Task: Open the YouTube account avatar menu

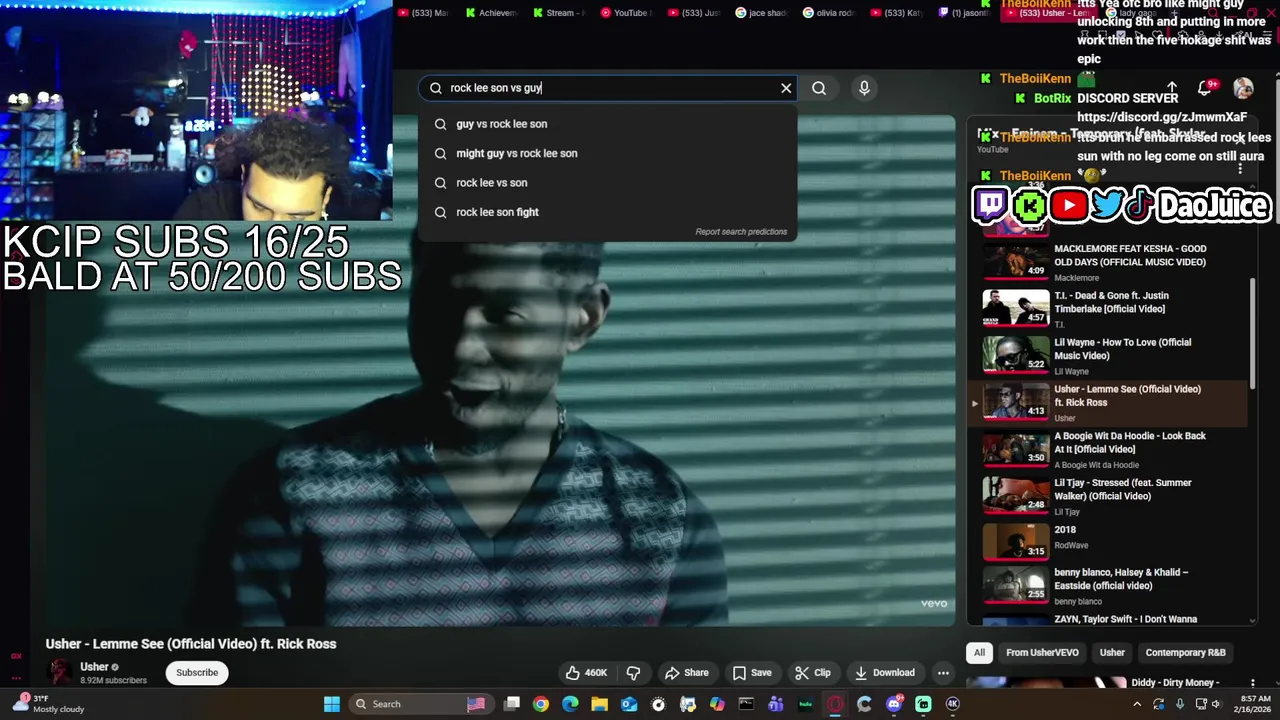Action: (1243, 88)
